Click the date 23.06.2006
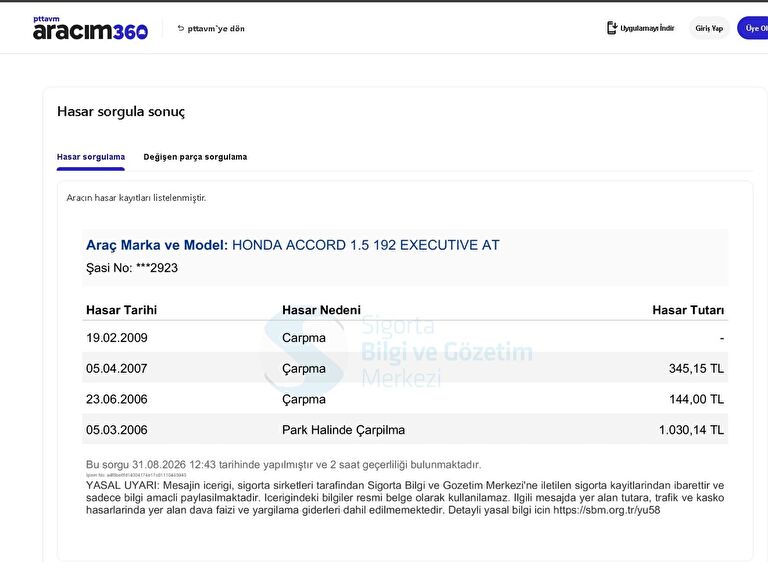 (117, 399)
